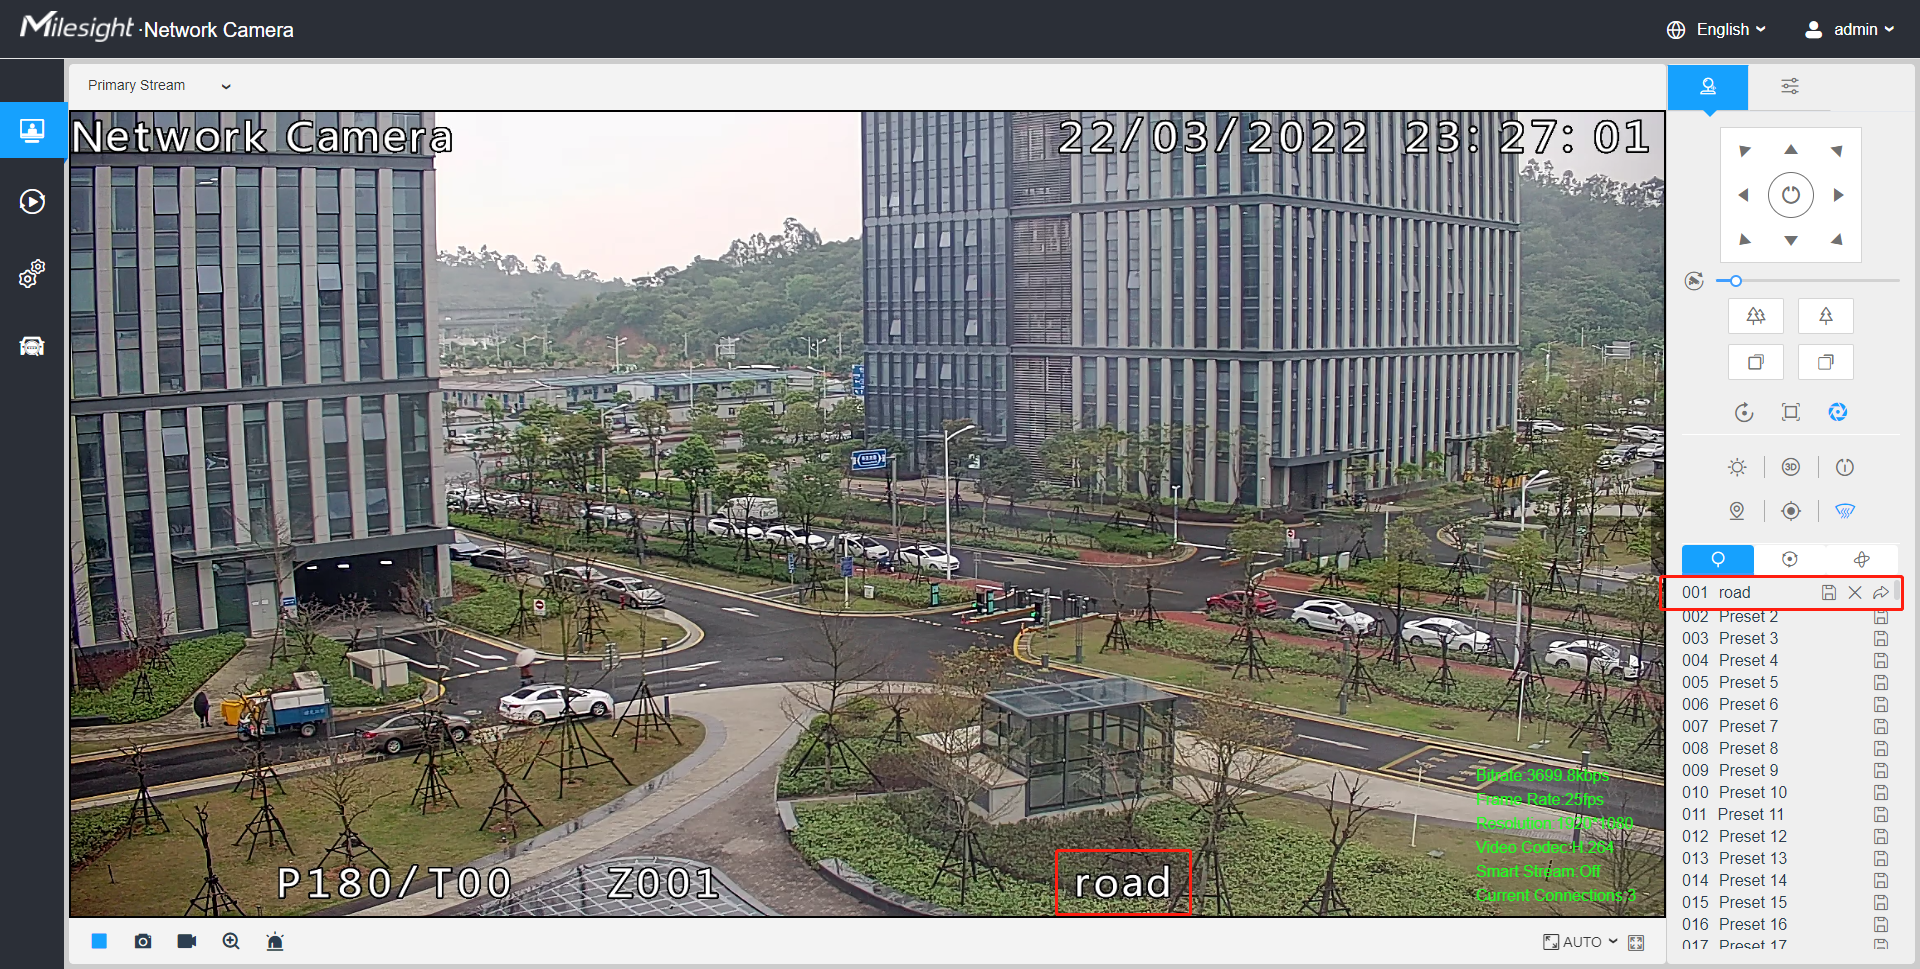Switch to the image adjustment sliders tab
Viewport: 1920px width, 969px height.
click(x=1790, y=86)
